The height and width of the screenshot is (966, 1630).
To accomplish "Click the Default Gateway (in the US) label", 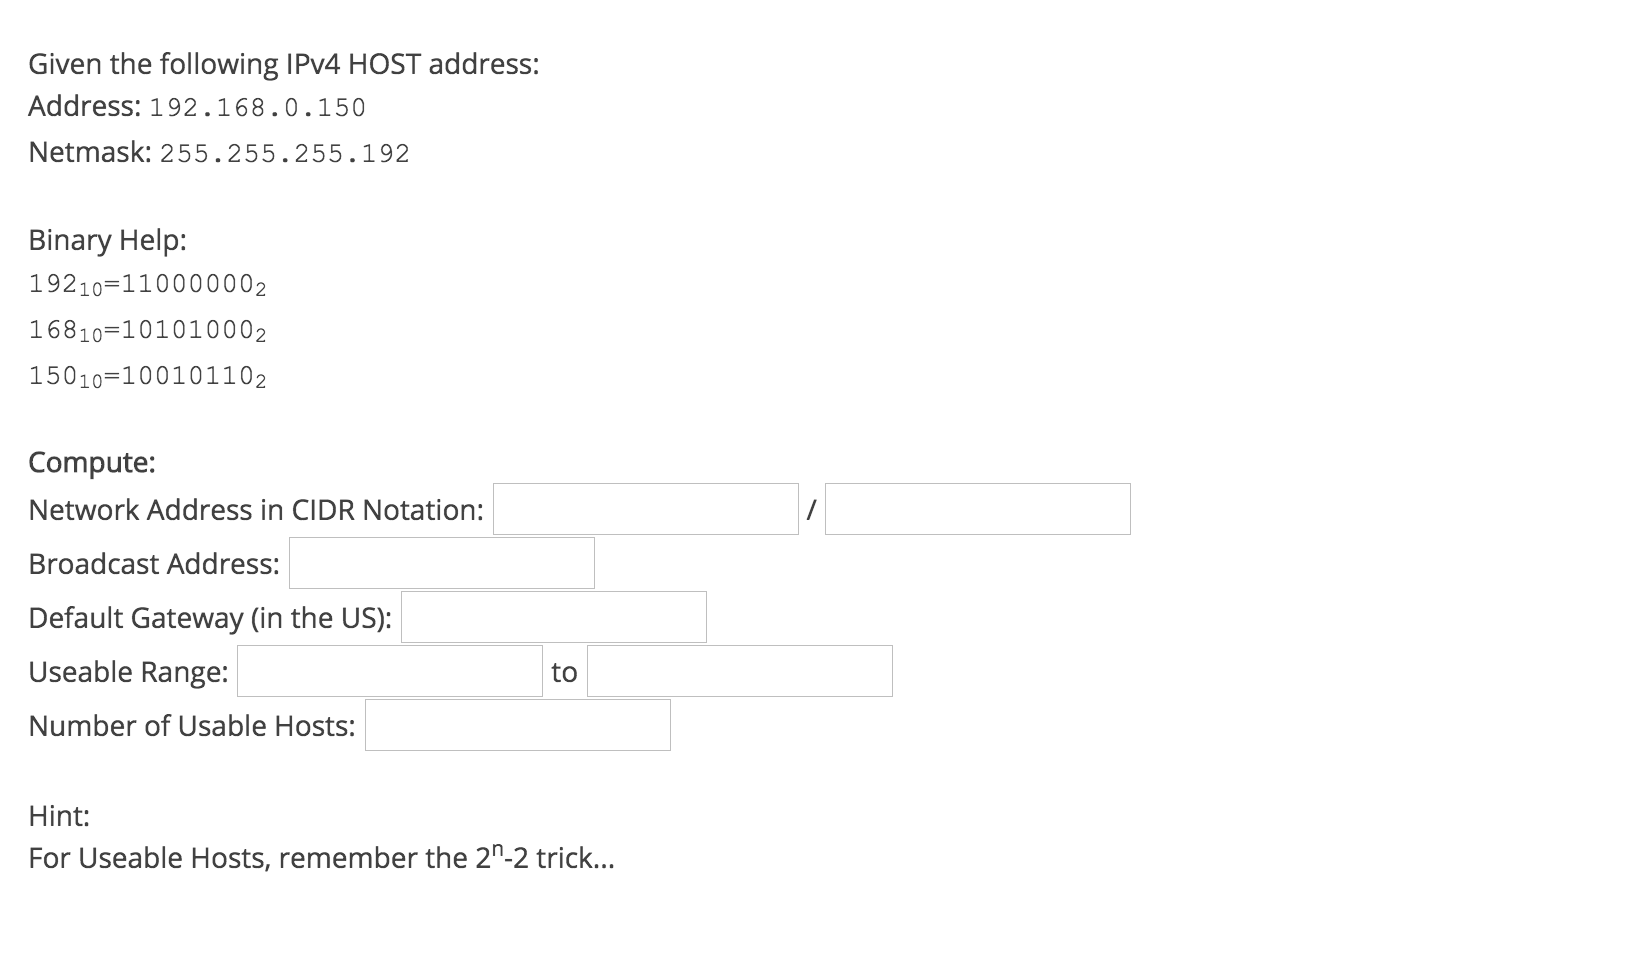I will point(210,618).
